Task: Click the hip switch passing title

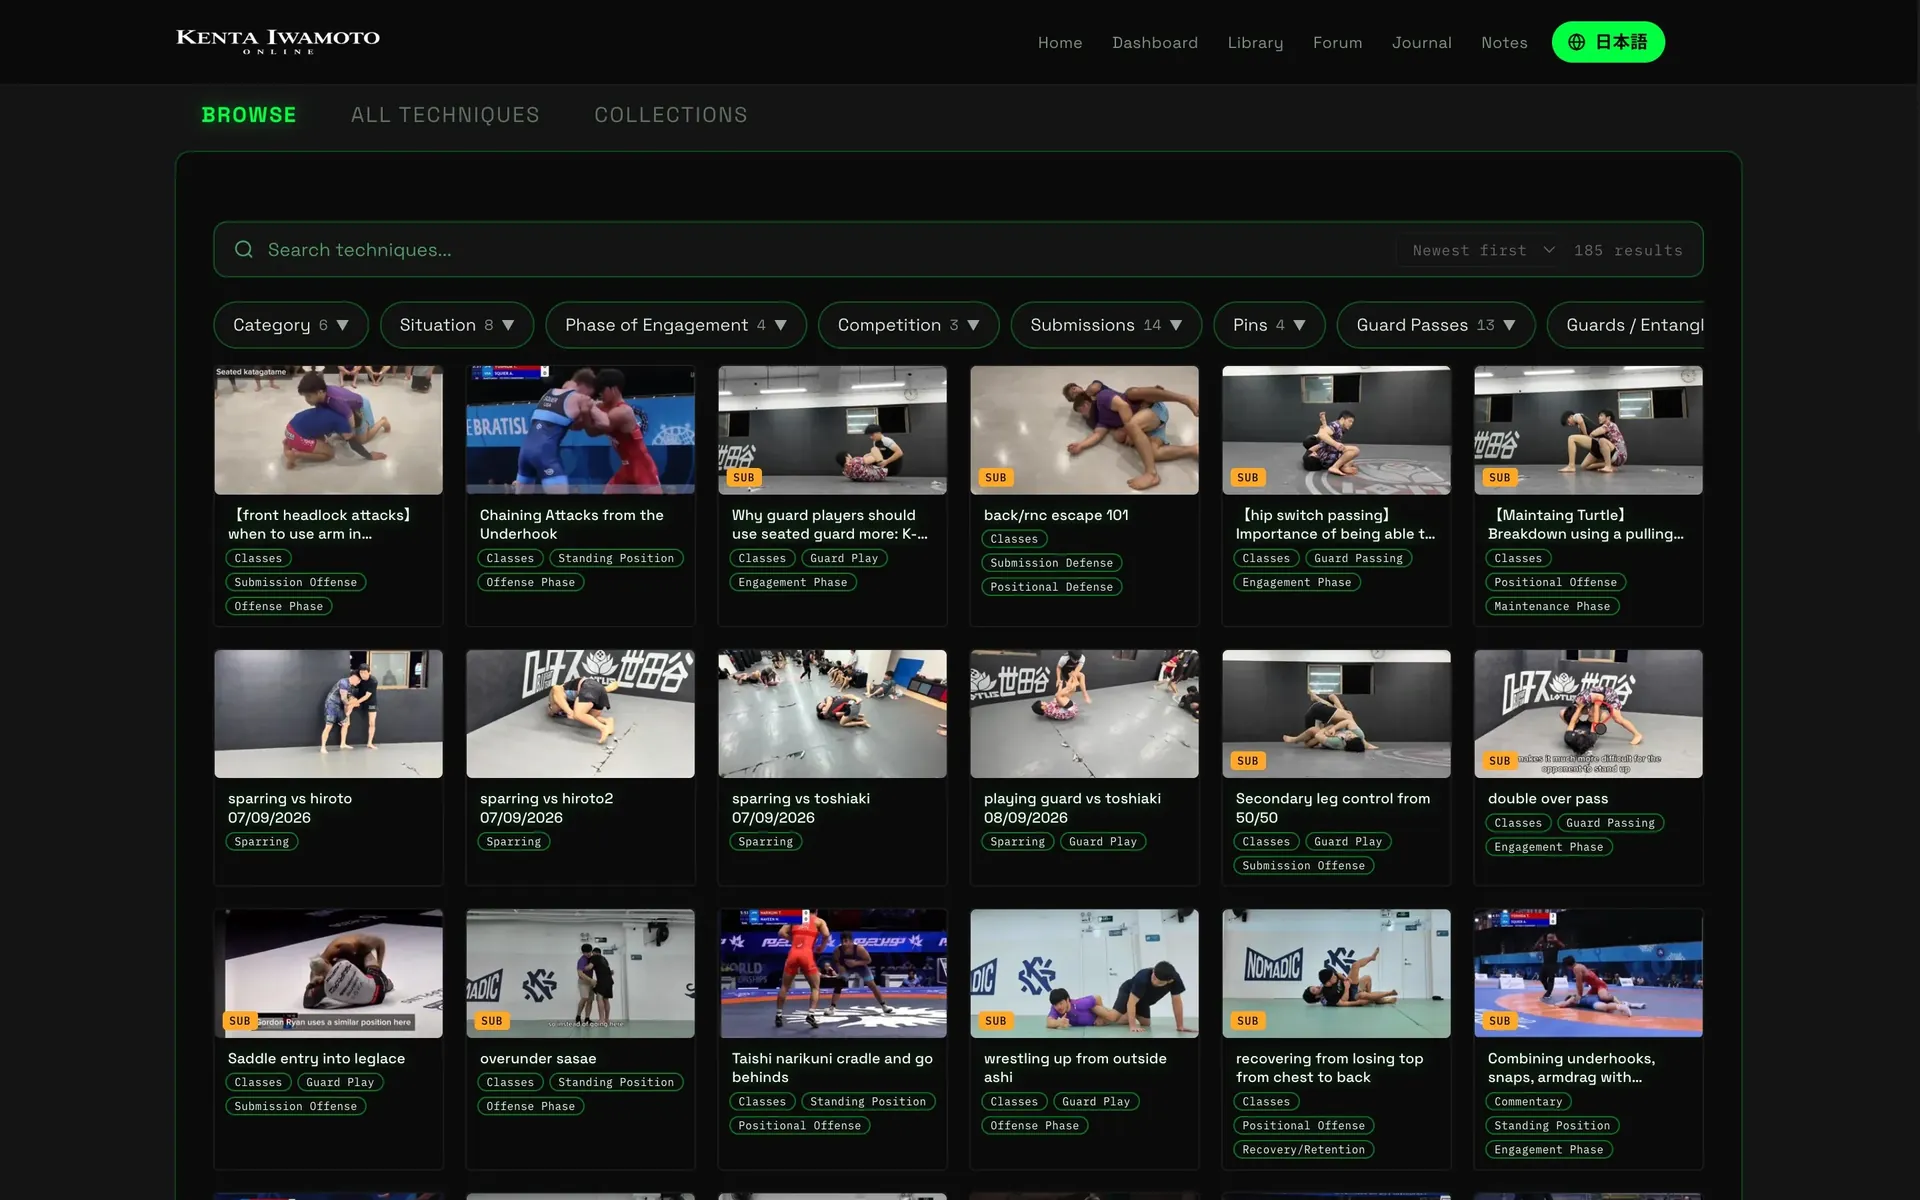Action: tap(1335, 524)
